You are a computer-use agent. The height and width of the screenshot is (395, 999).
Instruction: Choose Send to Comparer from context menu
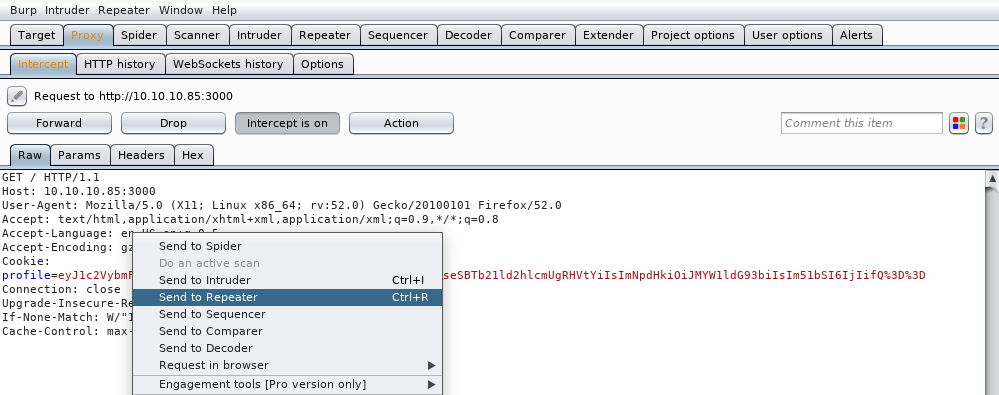(287, 331)
